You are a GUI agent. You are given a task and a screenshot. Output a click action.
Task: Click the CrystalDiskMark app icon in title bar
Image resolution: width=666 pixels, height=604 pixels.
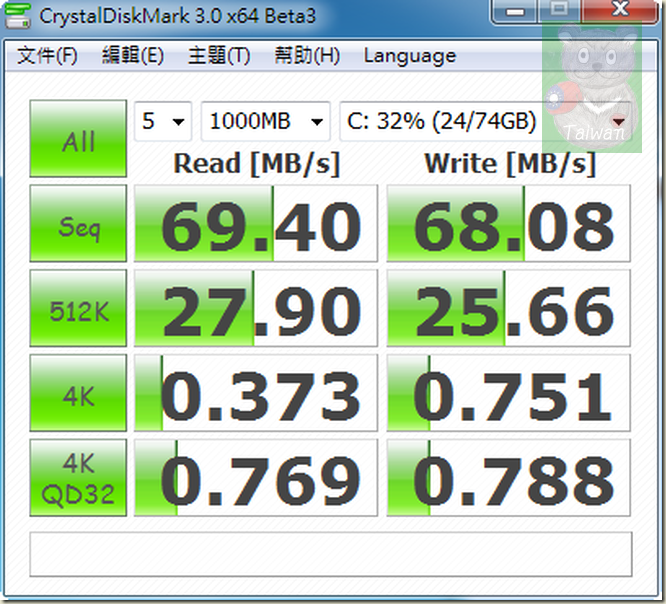coord(17,16)
